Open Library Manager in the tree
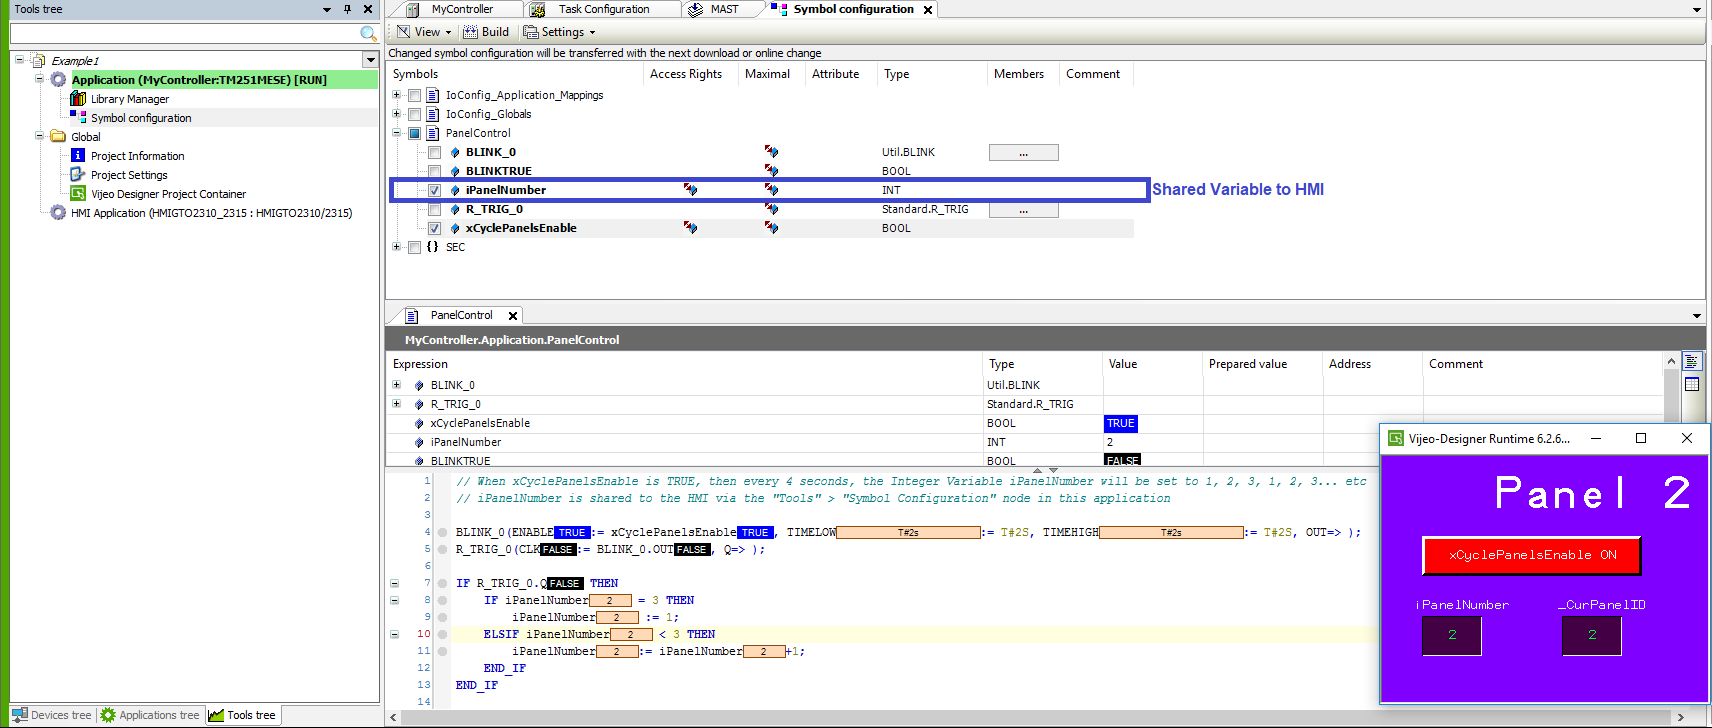Image resolution: width=1712 pixels, height=728 pixels. [x=130, y=99]
